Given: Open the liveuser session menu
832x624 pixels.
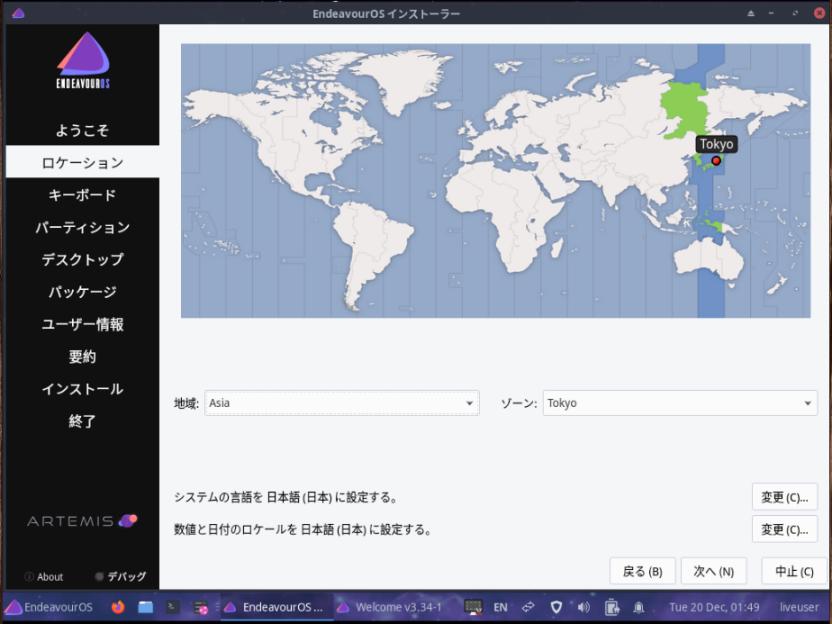Looking at the screenshot, I should [800, 607].
